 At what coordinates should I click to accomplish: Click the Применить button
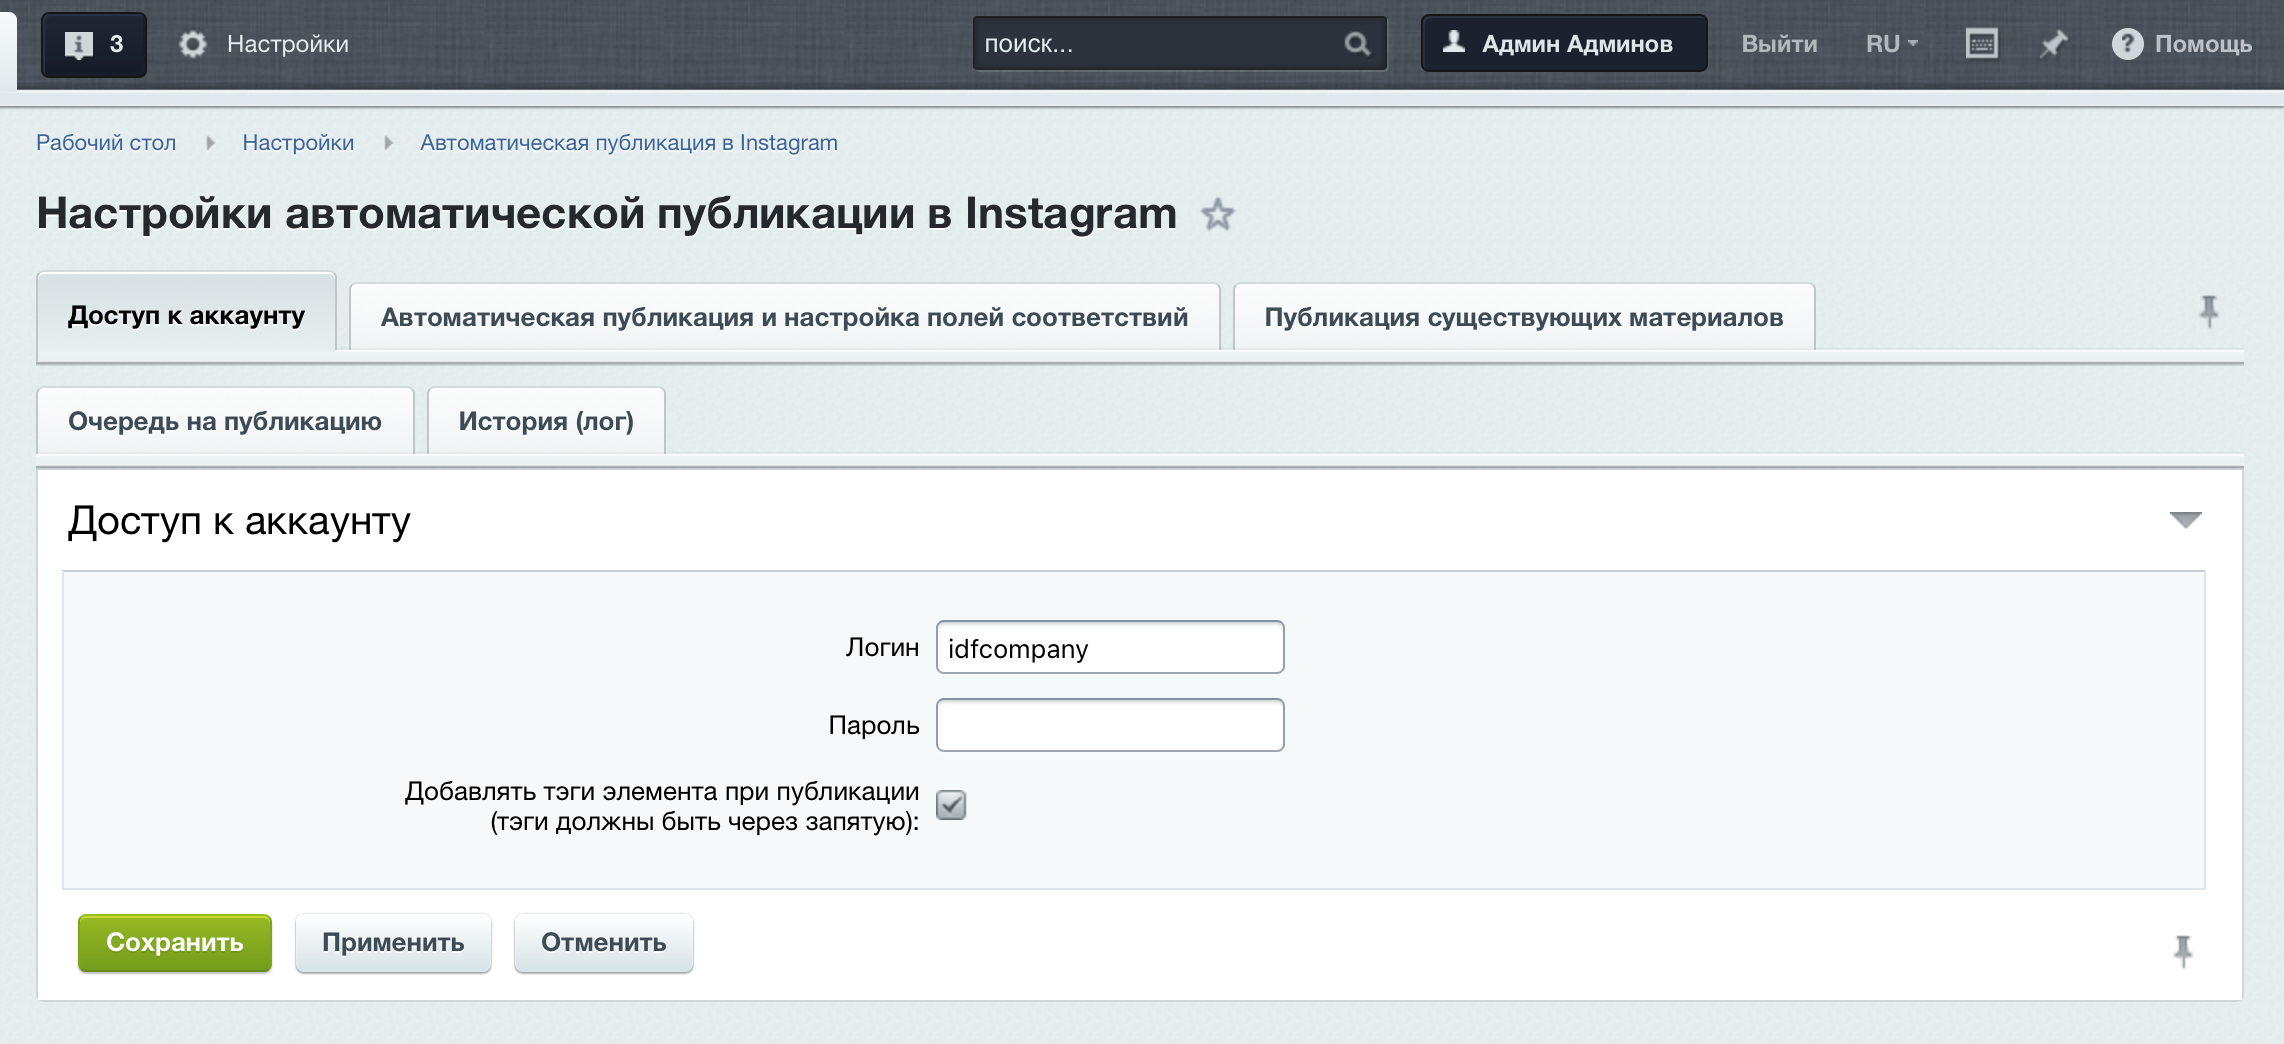393,943
